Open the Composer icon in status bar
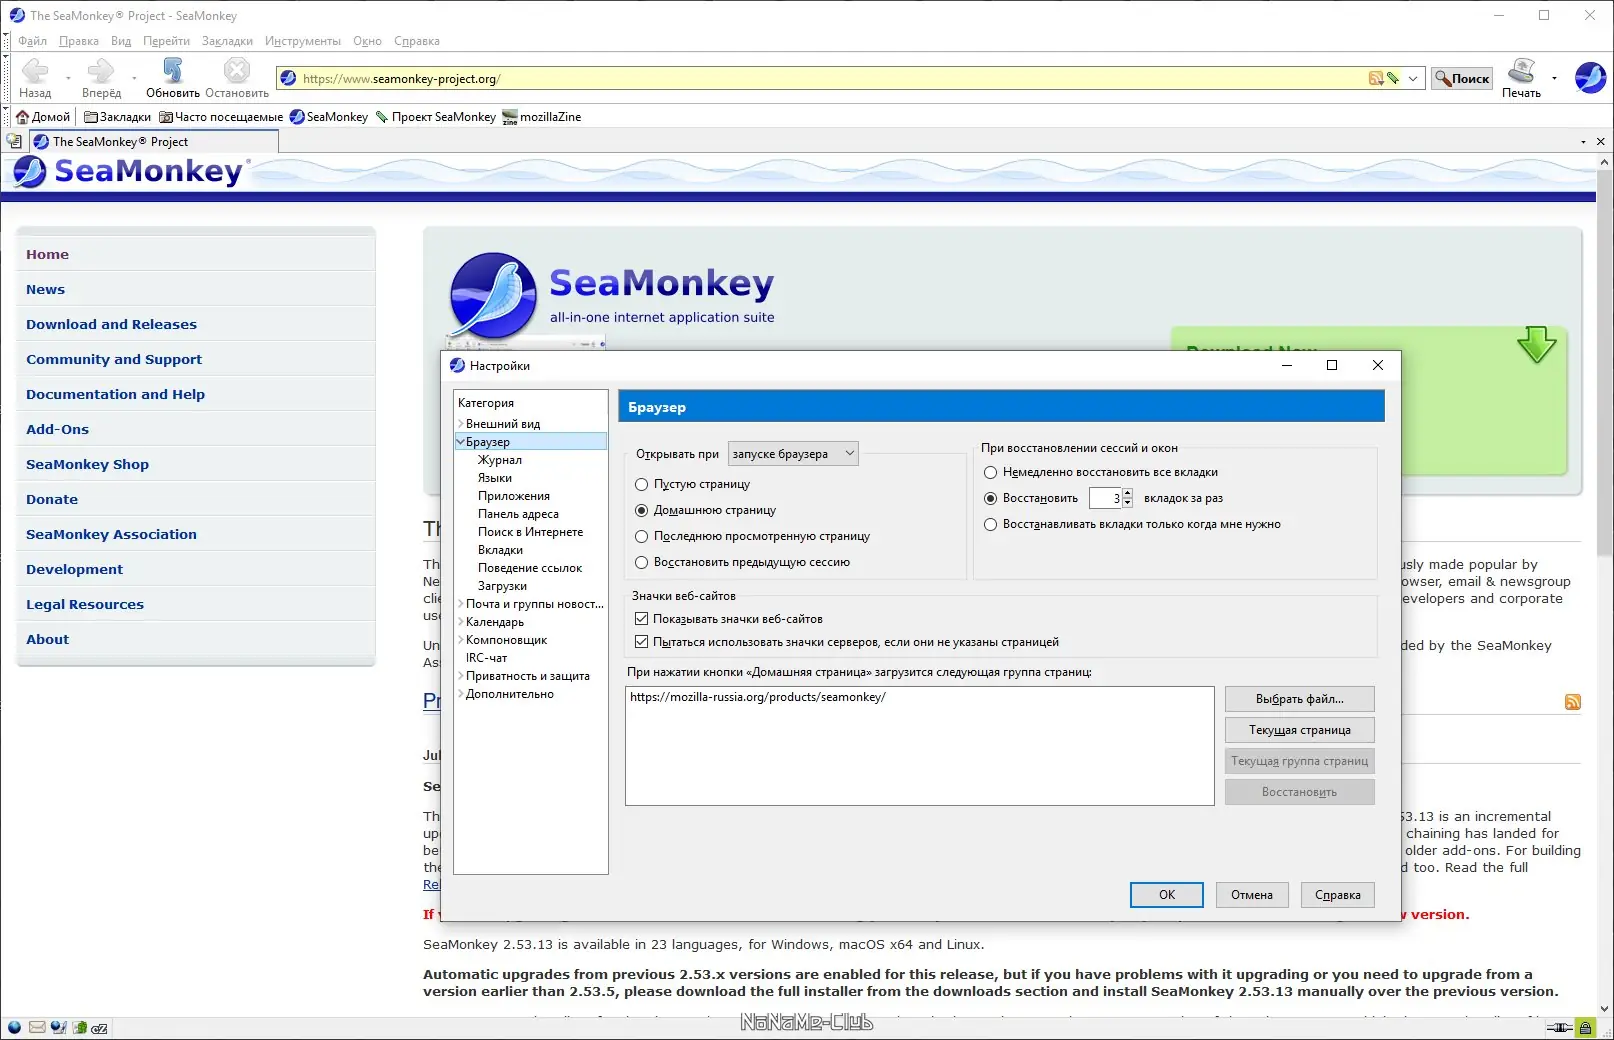The width and height of the screenshot is (1614, 1040). pyautogui.click(x=58, y=1027)
